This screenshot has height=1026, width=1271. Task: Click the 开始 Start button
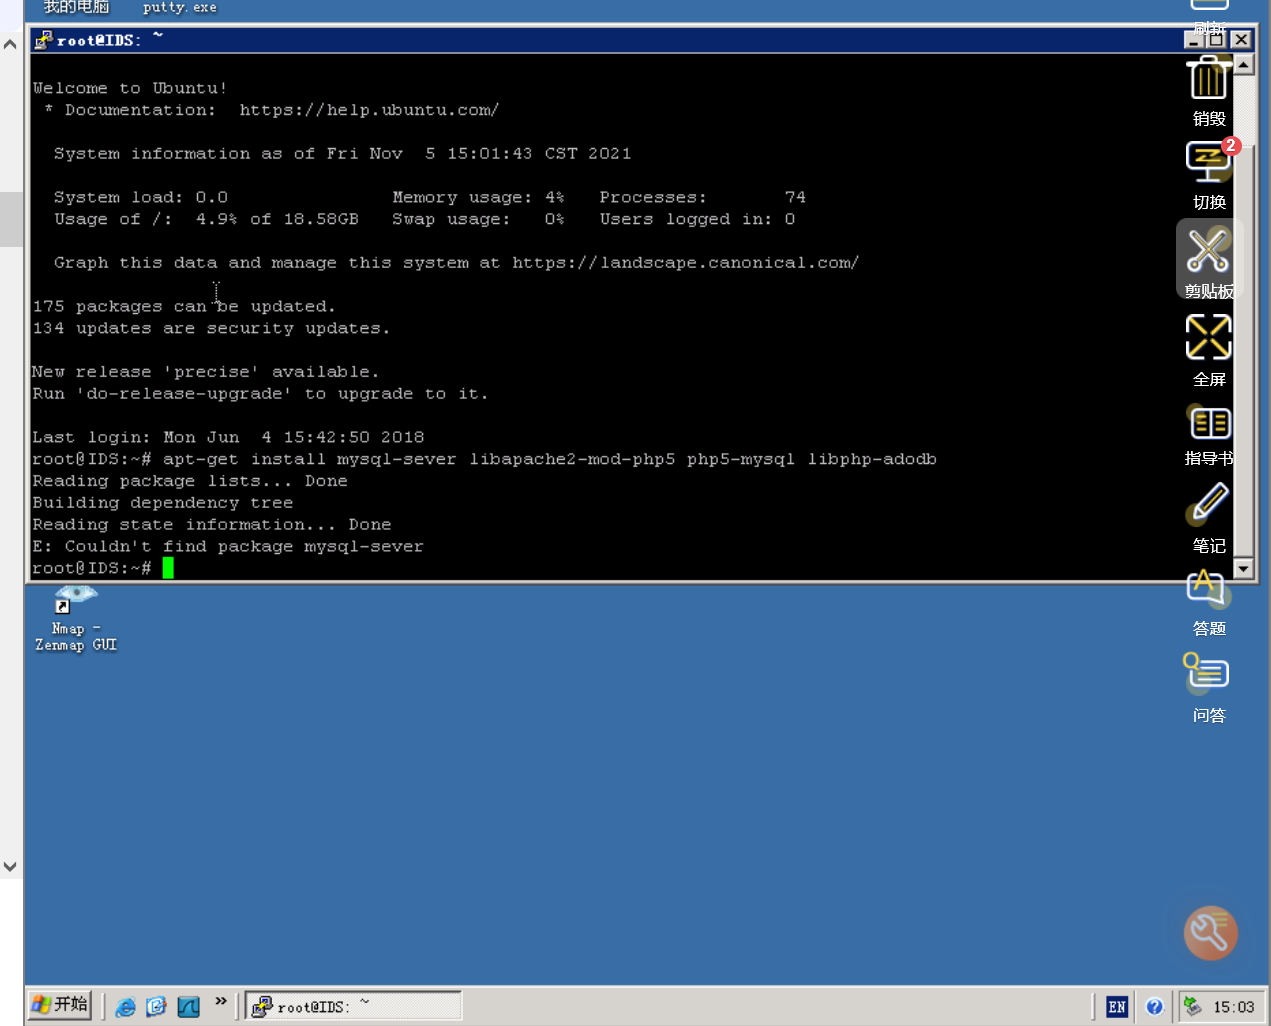tap(60, 1004)
